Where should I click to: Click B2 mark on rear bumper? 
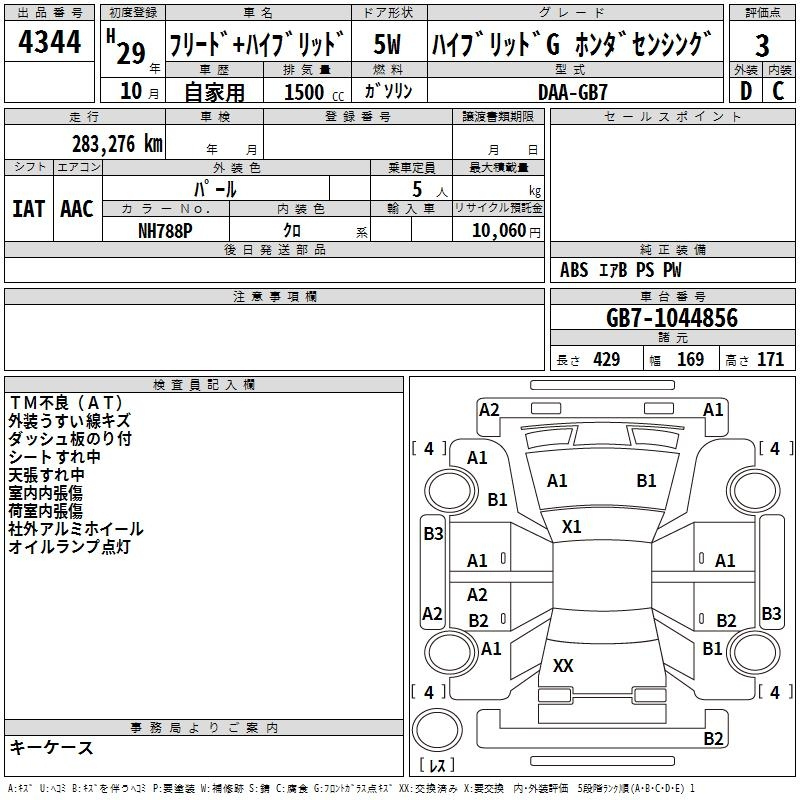[713, 738]
